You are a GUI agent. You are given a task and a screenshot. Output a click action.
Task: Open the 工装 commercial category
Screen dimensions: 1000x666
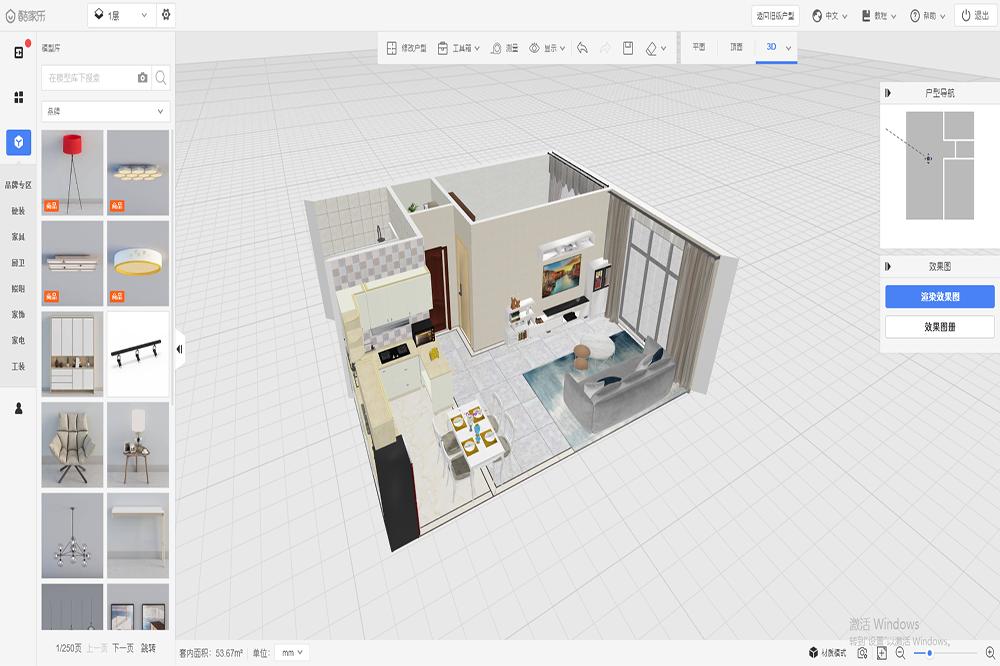[18, 367]
